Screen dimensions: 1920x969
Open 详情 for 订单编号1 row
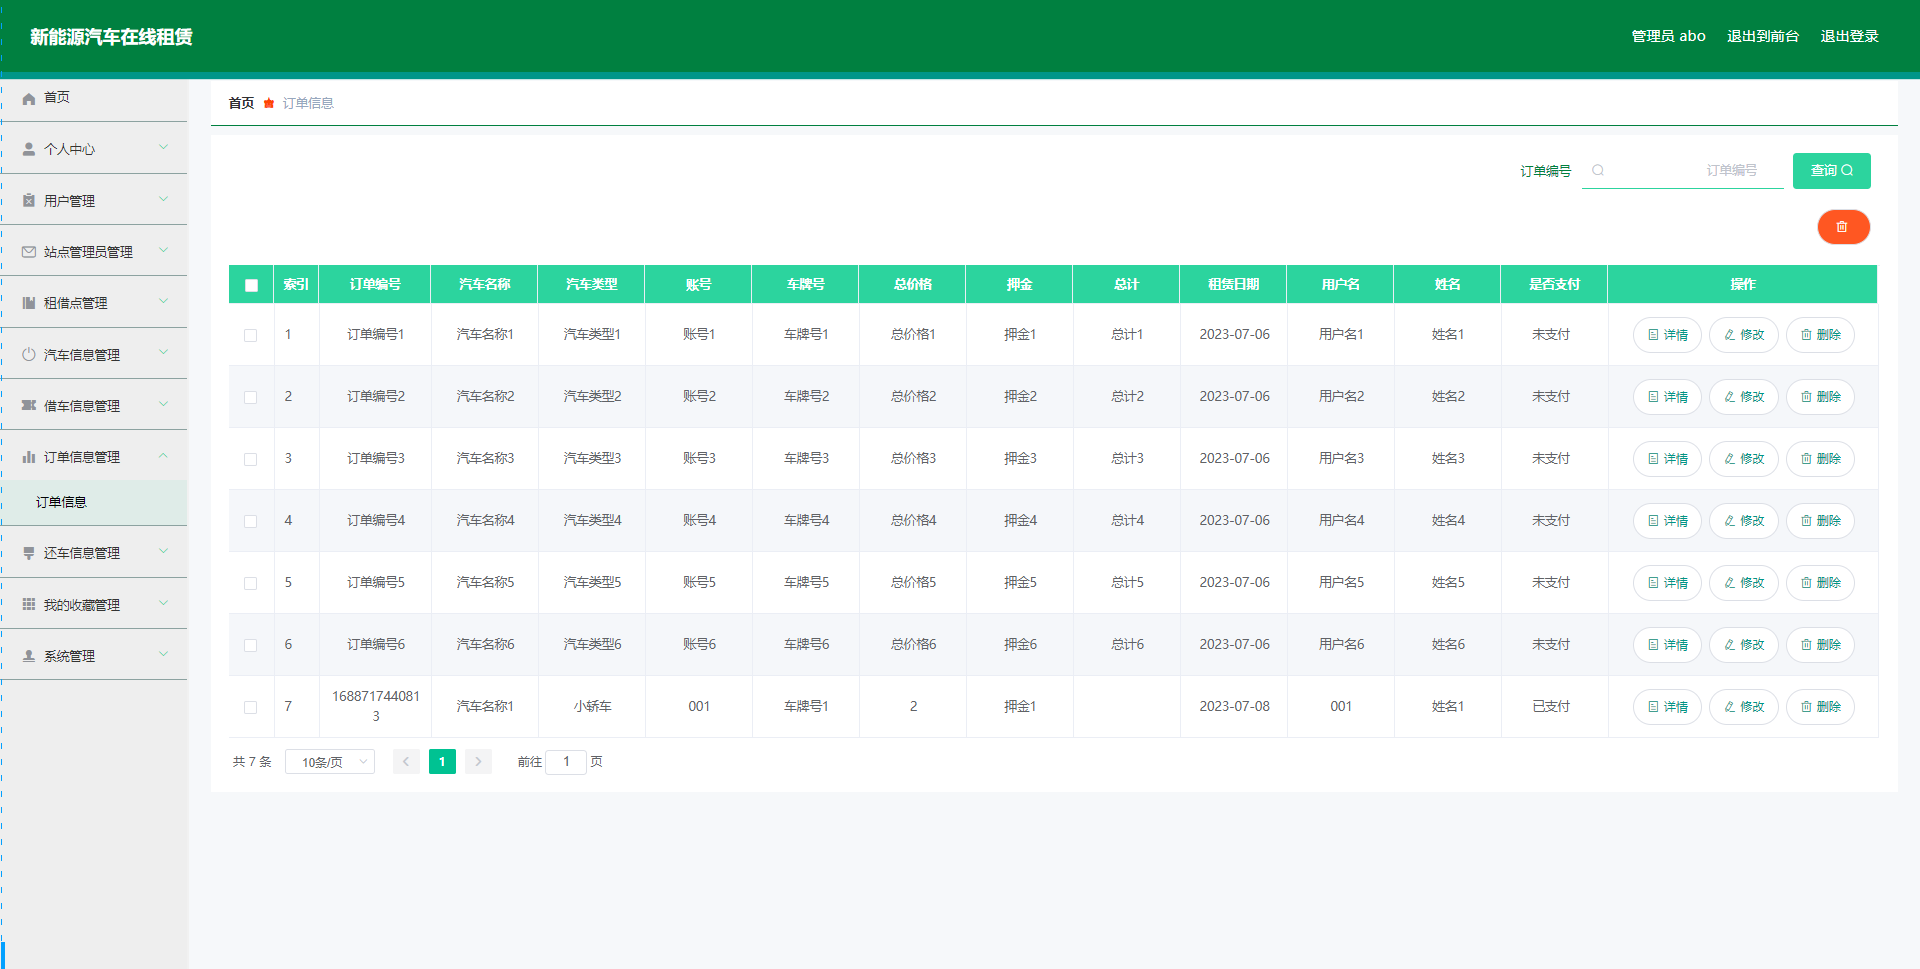[1667, 335]
